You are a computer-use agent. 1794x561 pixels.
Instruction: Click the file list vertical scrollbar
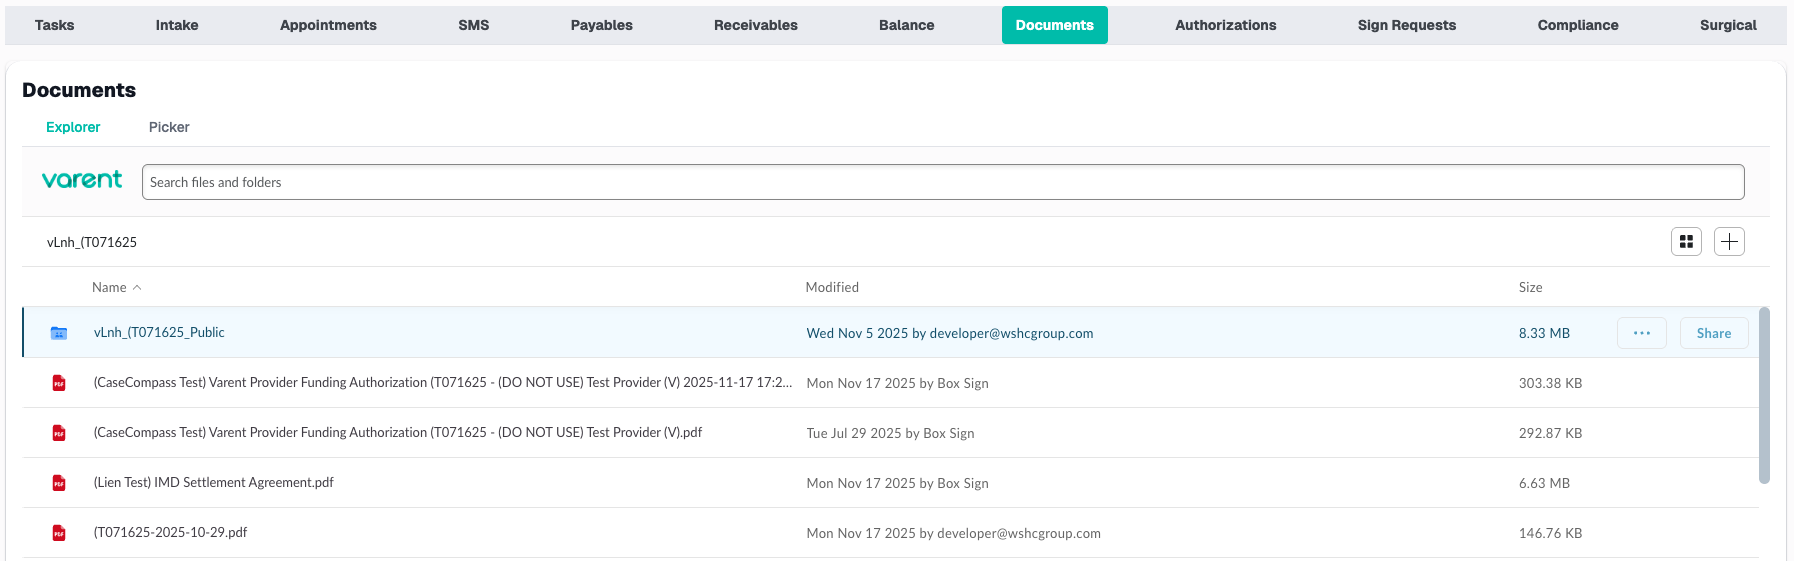coord(1764,395)
